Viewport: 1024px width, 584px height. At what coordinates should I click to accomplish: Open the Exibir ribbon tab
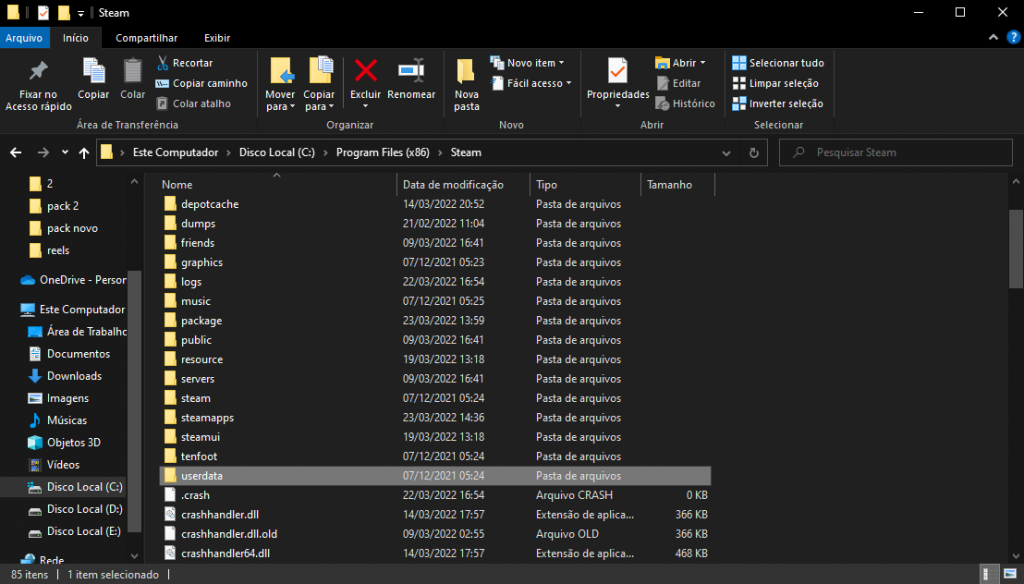click(x=217, y=38)
